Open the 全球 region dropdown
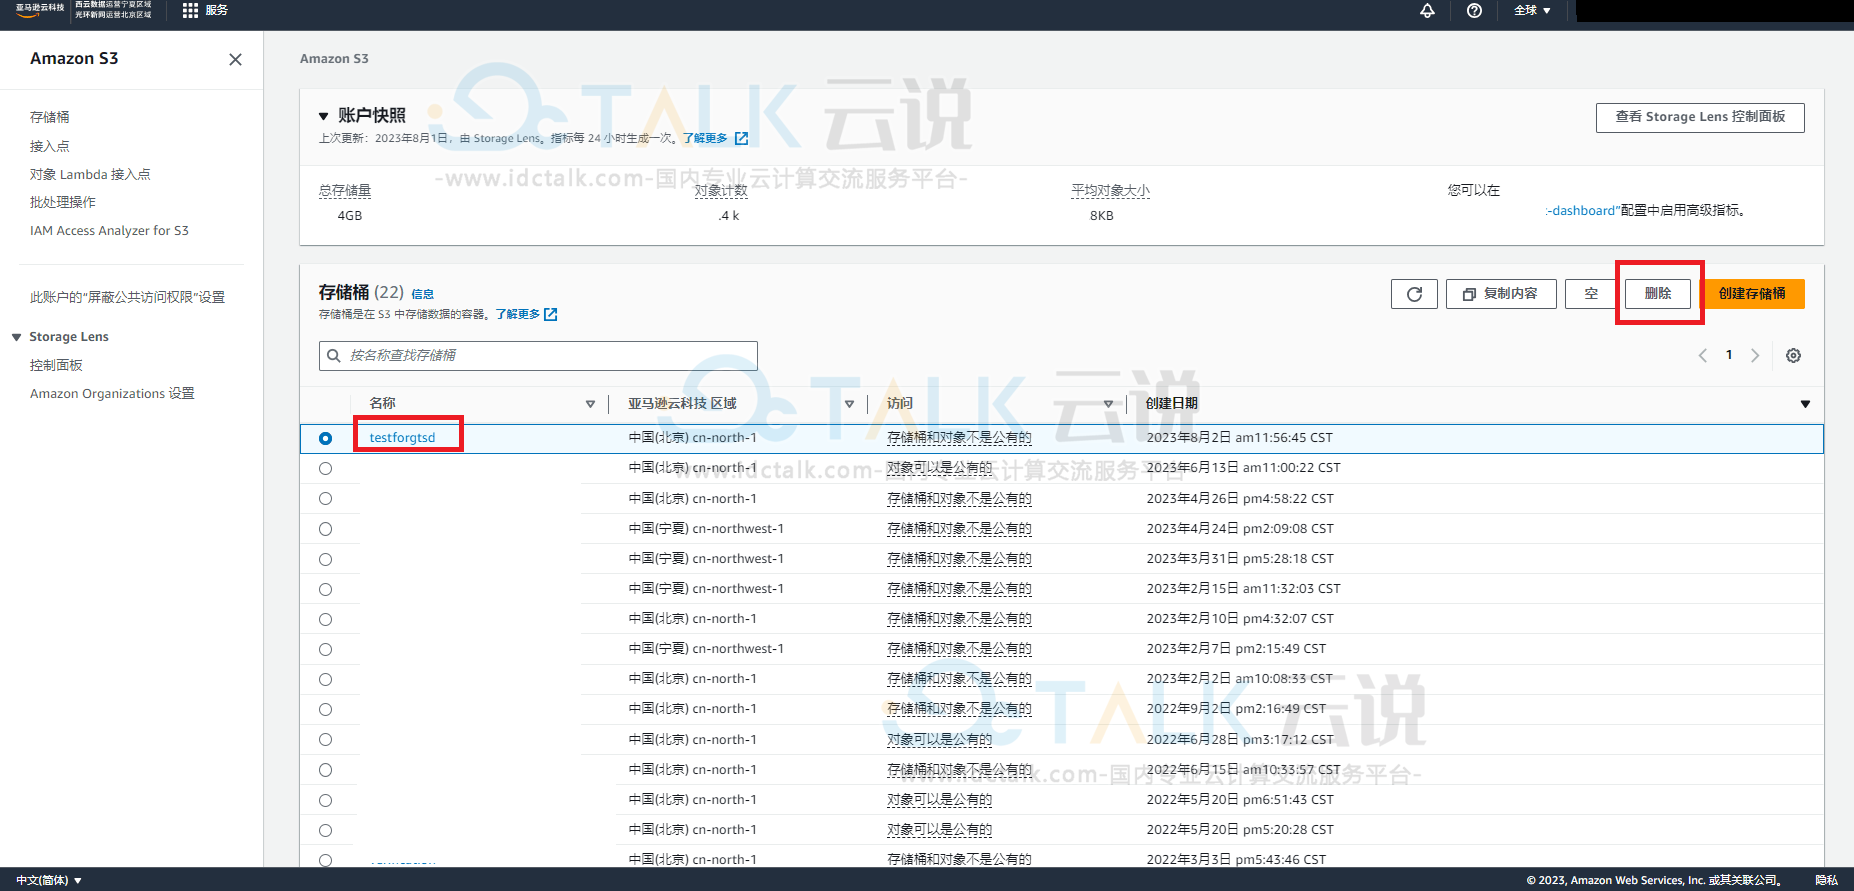Screen dimensions: 1854x891 tap(1532, 10)
